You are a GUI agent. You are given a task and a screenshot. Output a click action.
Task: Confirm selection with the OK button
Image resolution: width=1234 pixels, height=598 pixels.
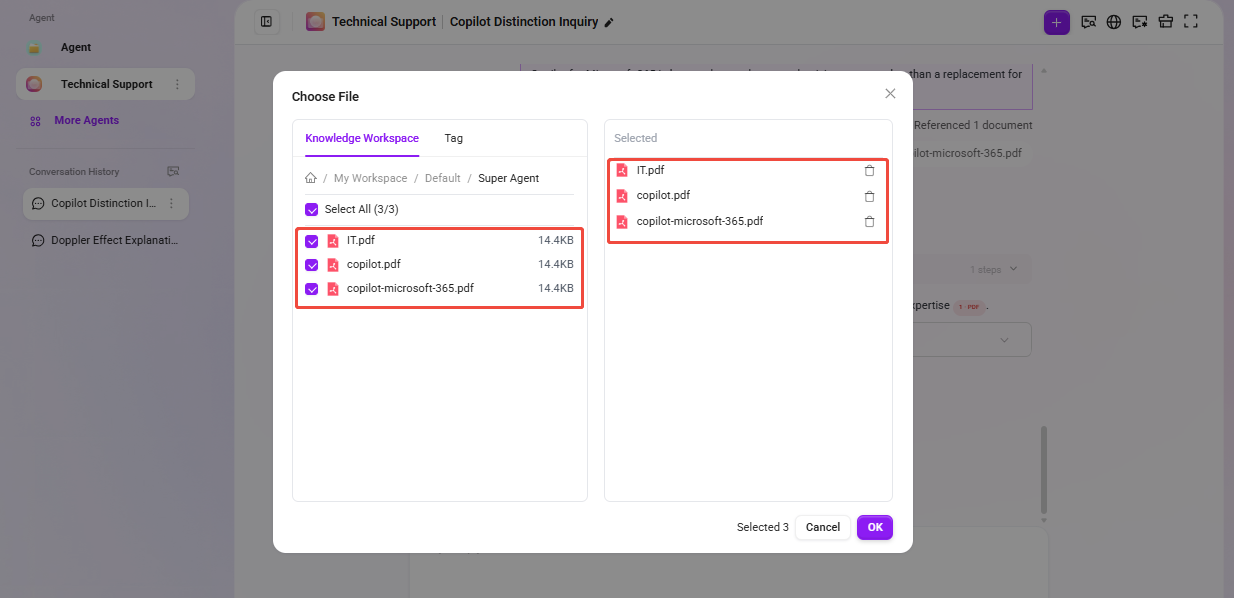pyautogui.click(x=875, y=527)
